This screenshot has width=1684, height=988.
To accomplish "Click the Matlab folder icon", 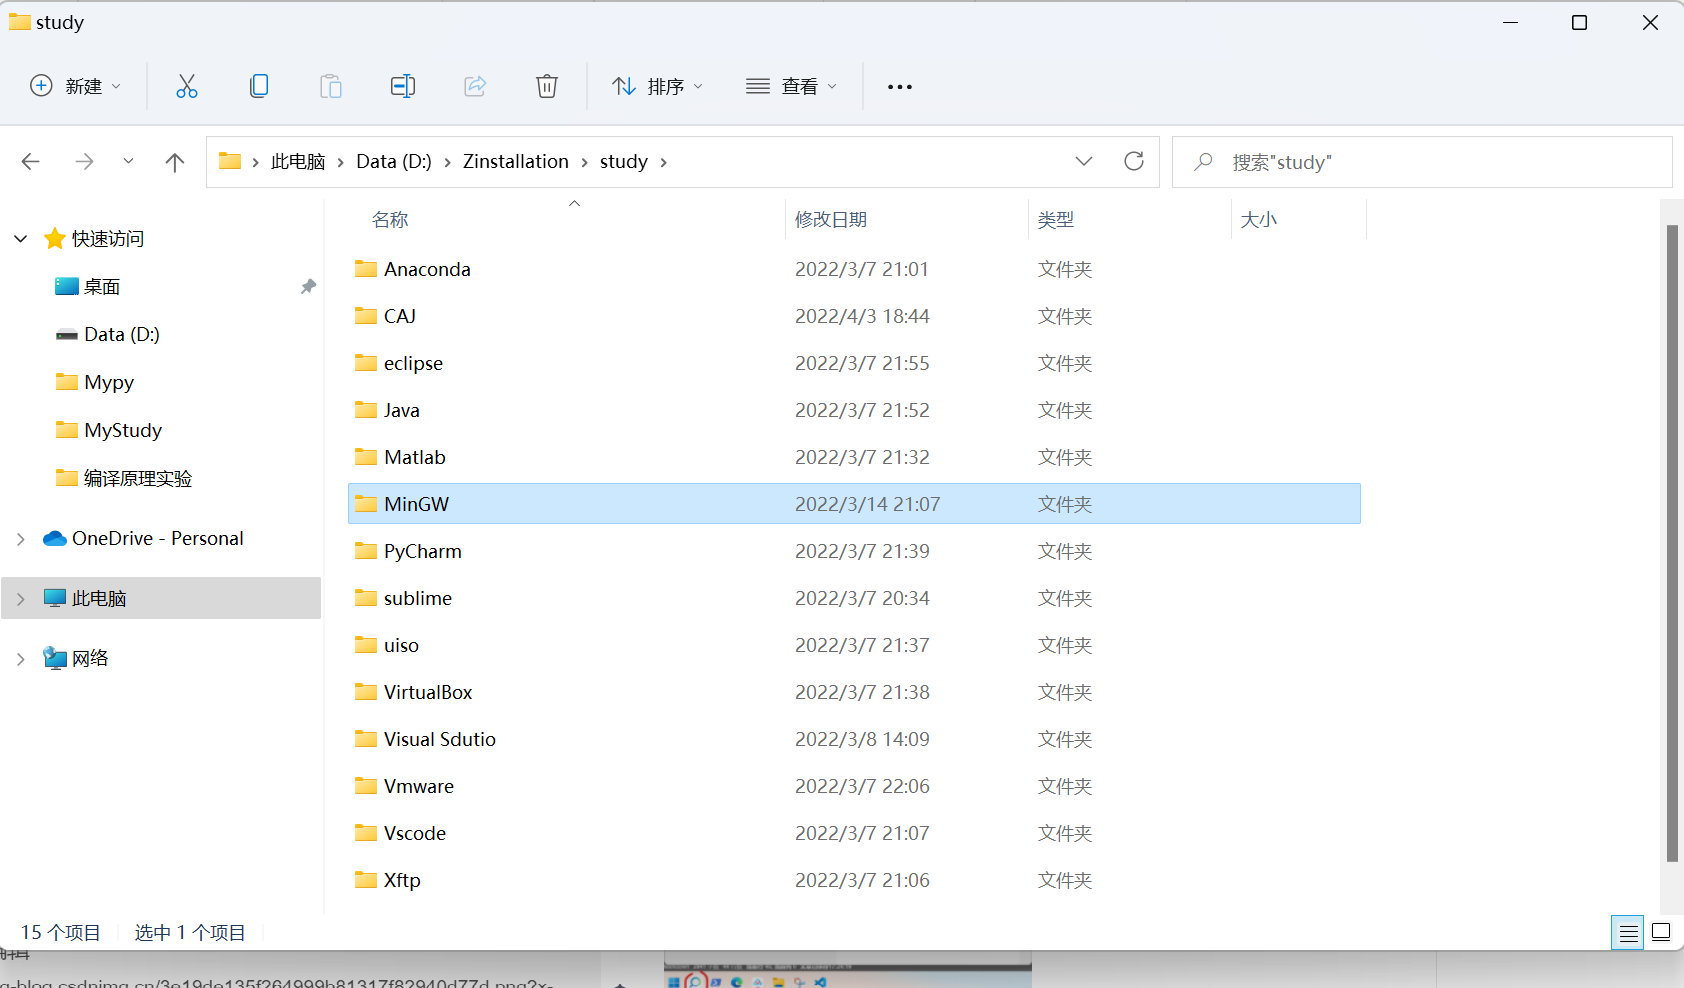I will click(x=366, y=457).
